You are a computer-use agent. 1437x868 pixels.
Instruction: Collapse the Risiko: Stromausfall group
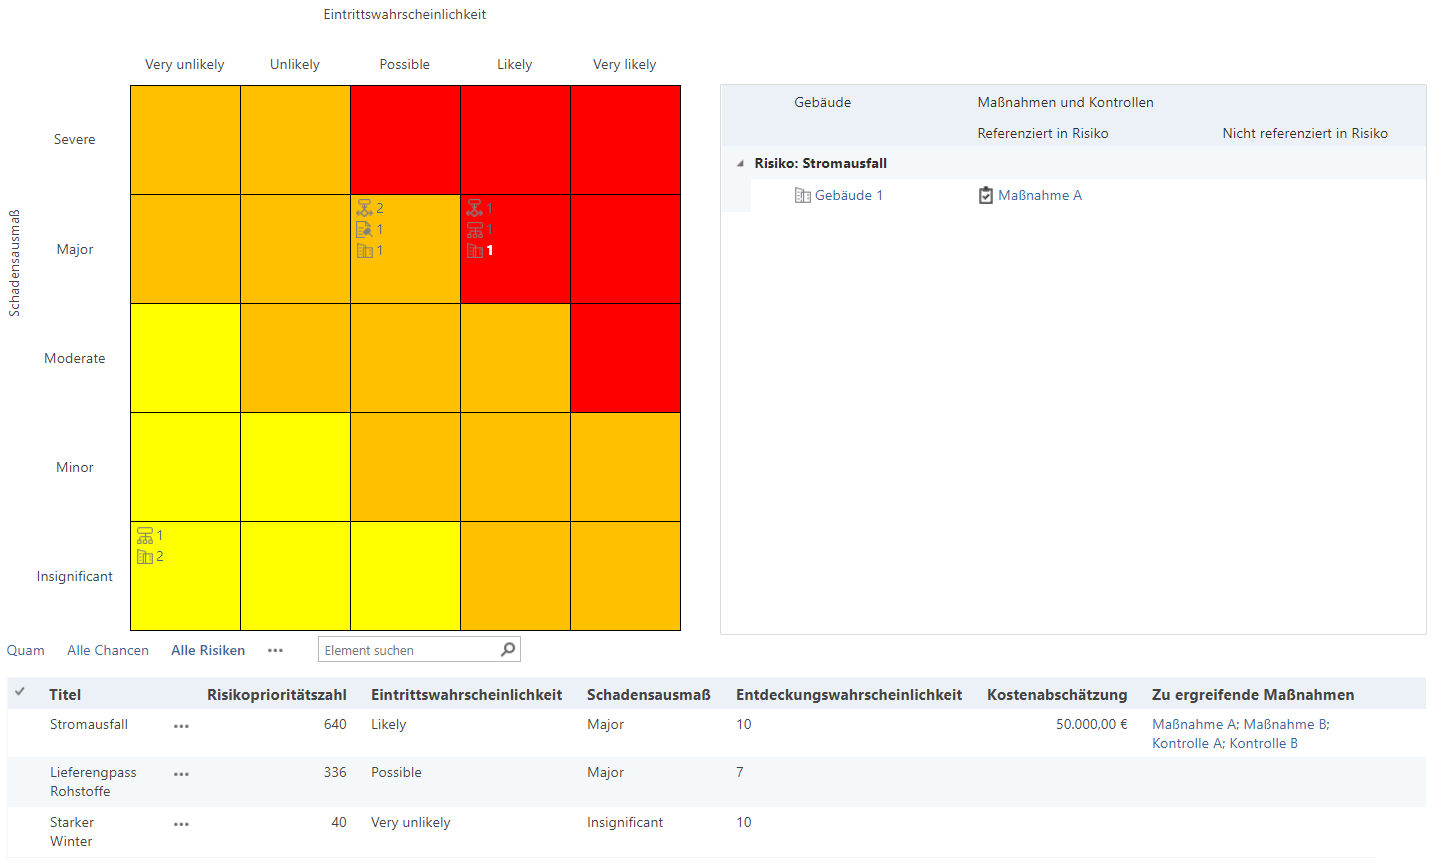(x=740, y=163)
